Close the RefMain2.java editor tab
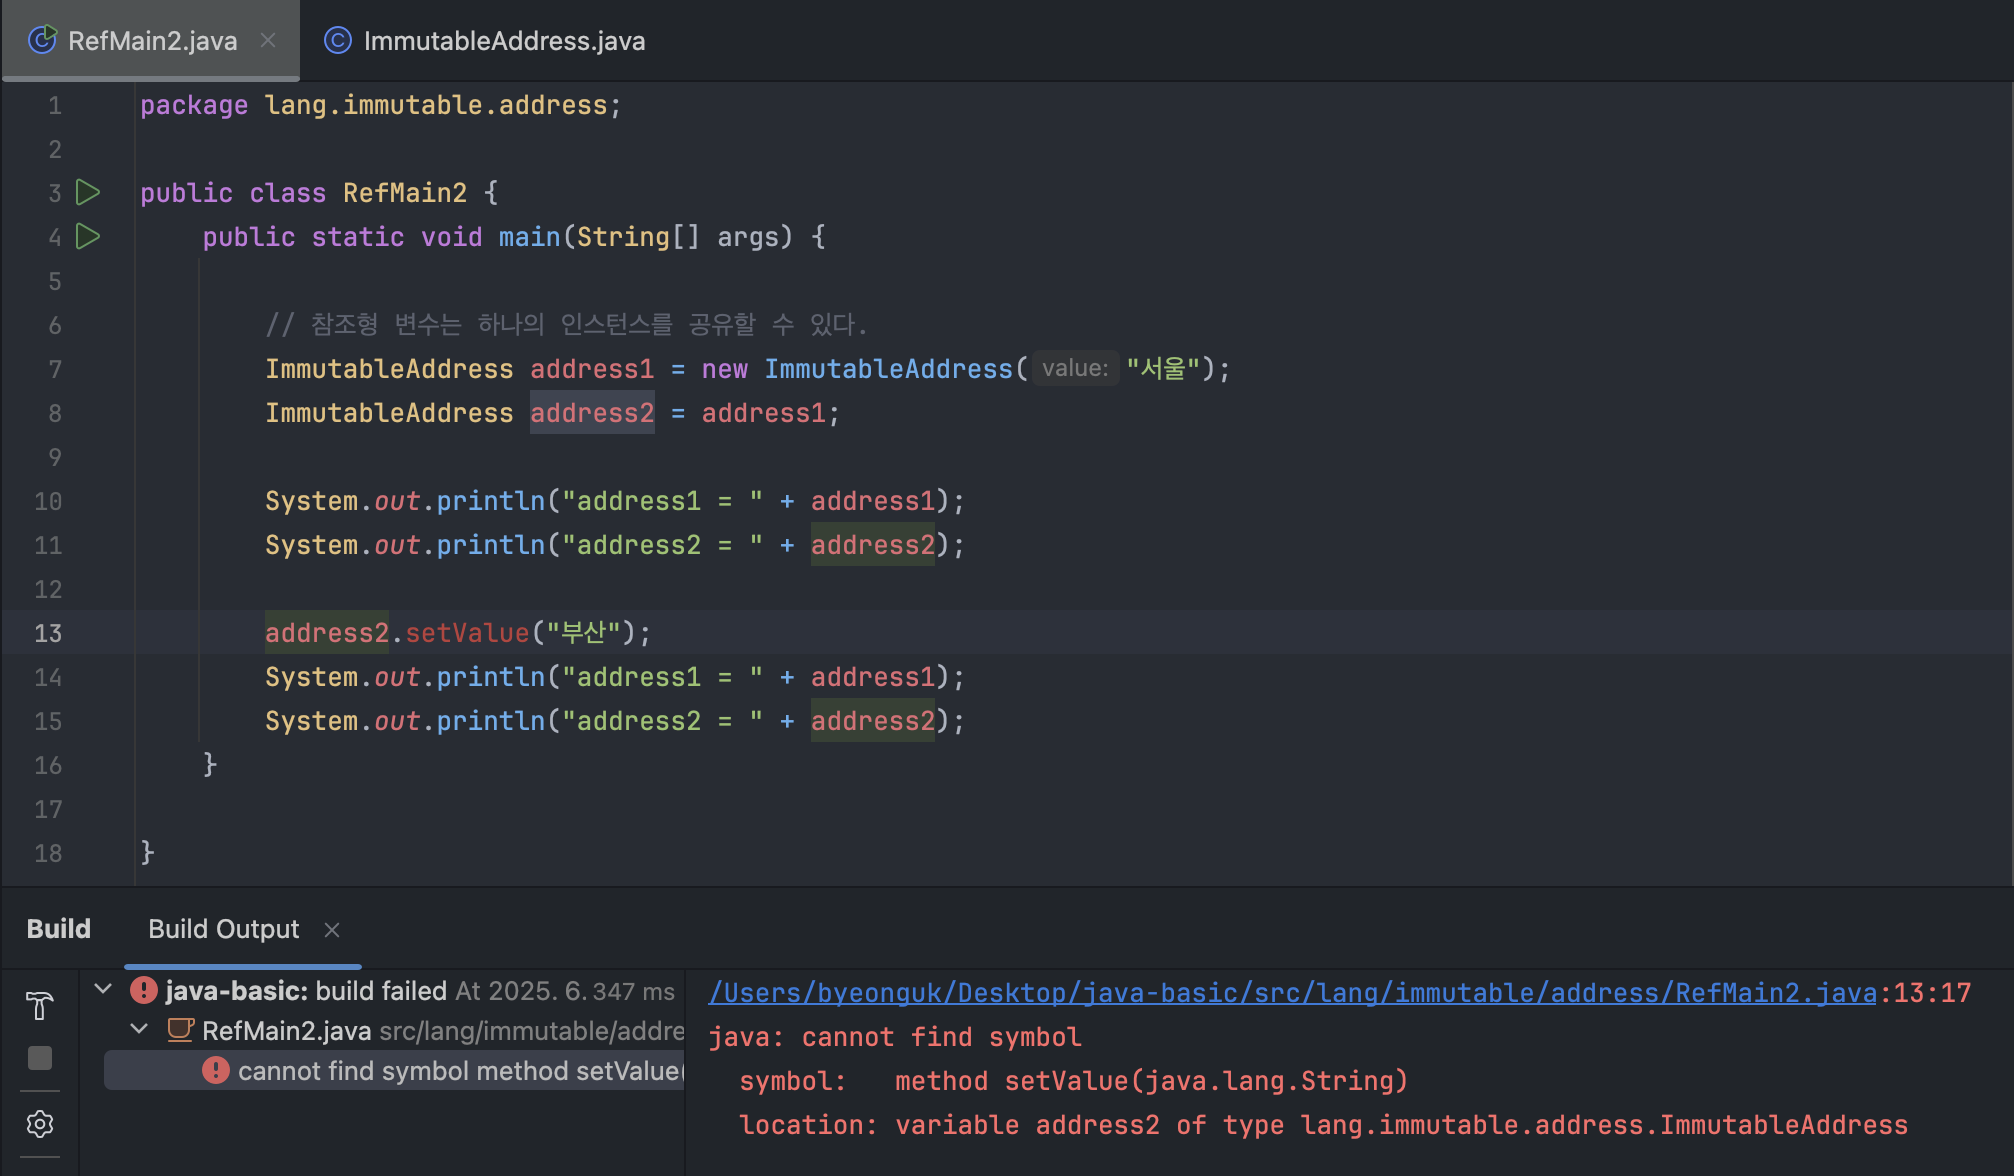This screenshot has width=2014, height=1176. pyautogui.click(x=268, y=41)
